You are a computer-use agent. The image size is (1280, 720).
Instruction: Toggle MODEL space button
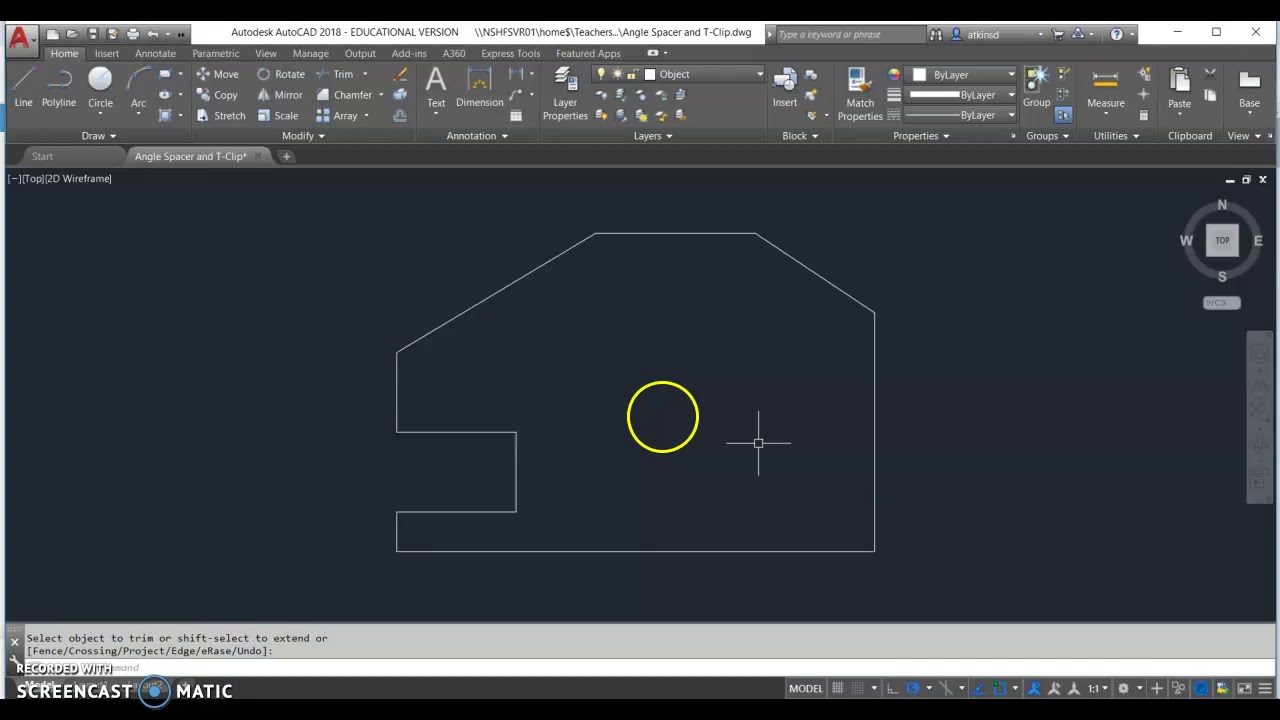[806, 688]
